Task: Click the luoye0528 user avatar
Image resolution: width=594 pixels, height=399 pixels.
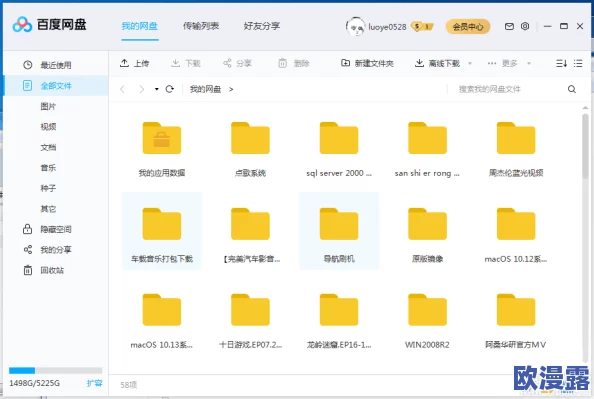Action: [x=355, y=27]
